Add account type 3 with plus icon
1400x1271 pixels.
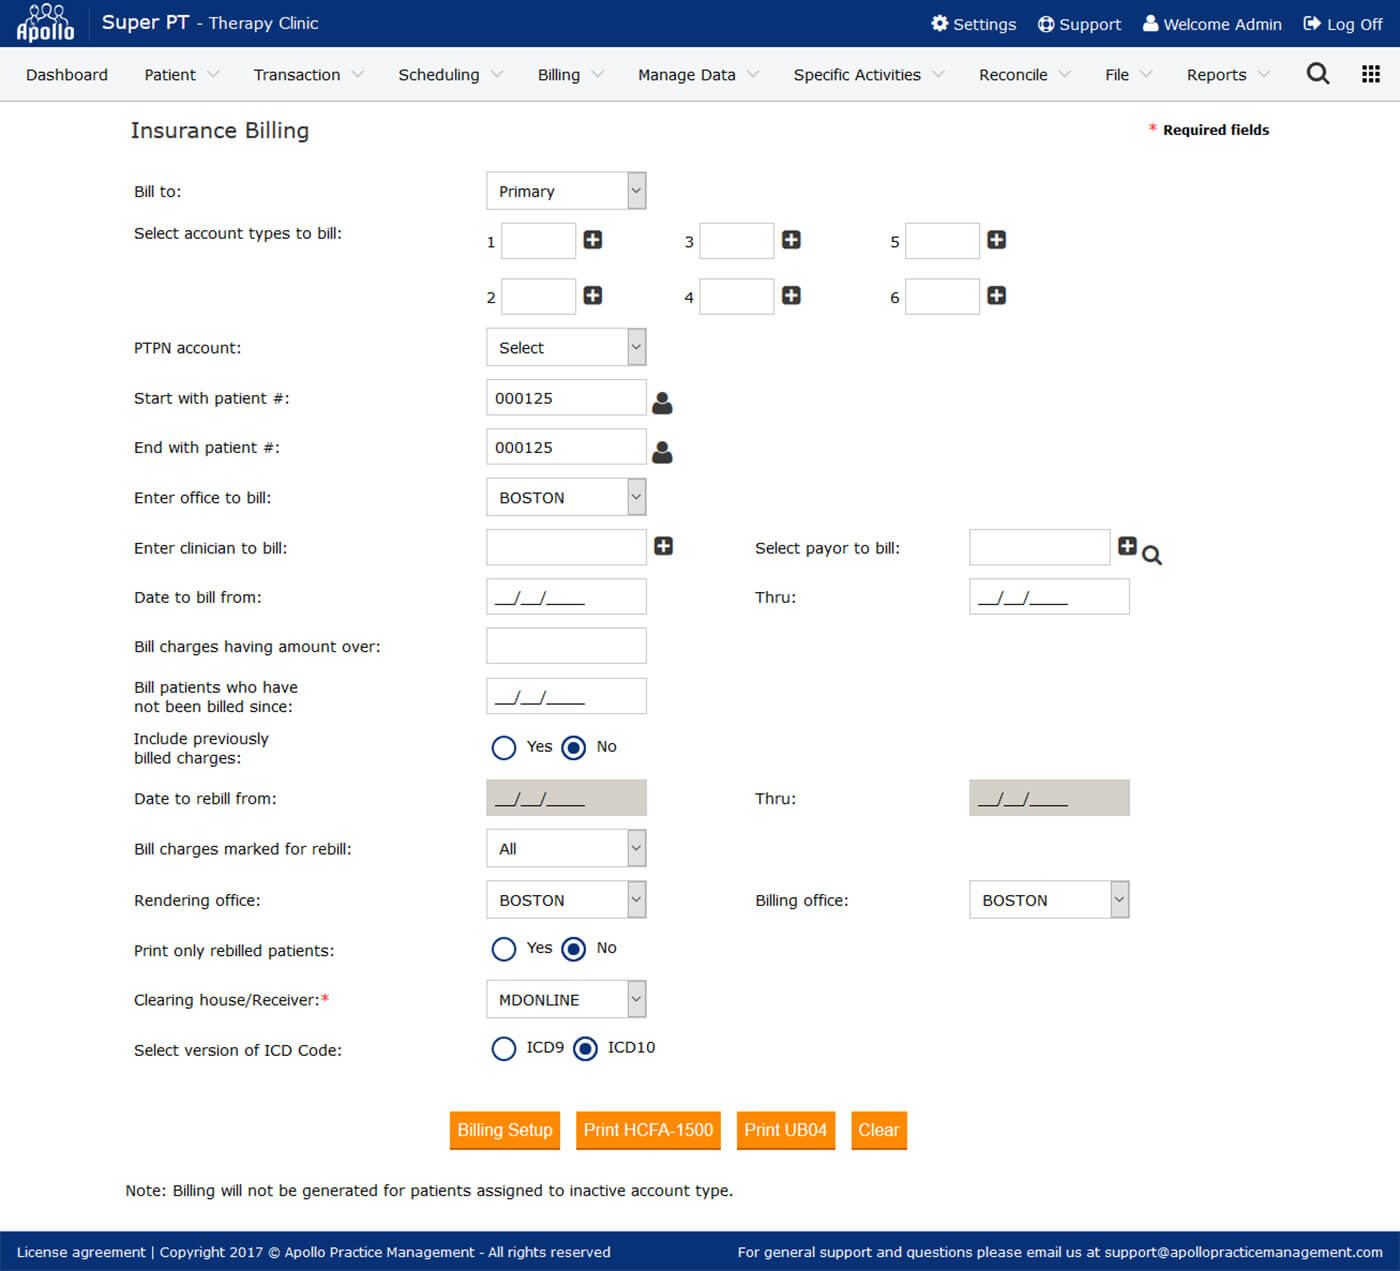click(x=791, y=240)
